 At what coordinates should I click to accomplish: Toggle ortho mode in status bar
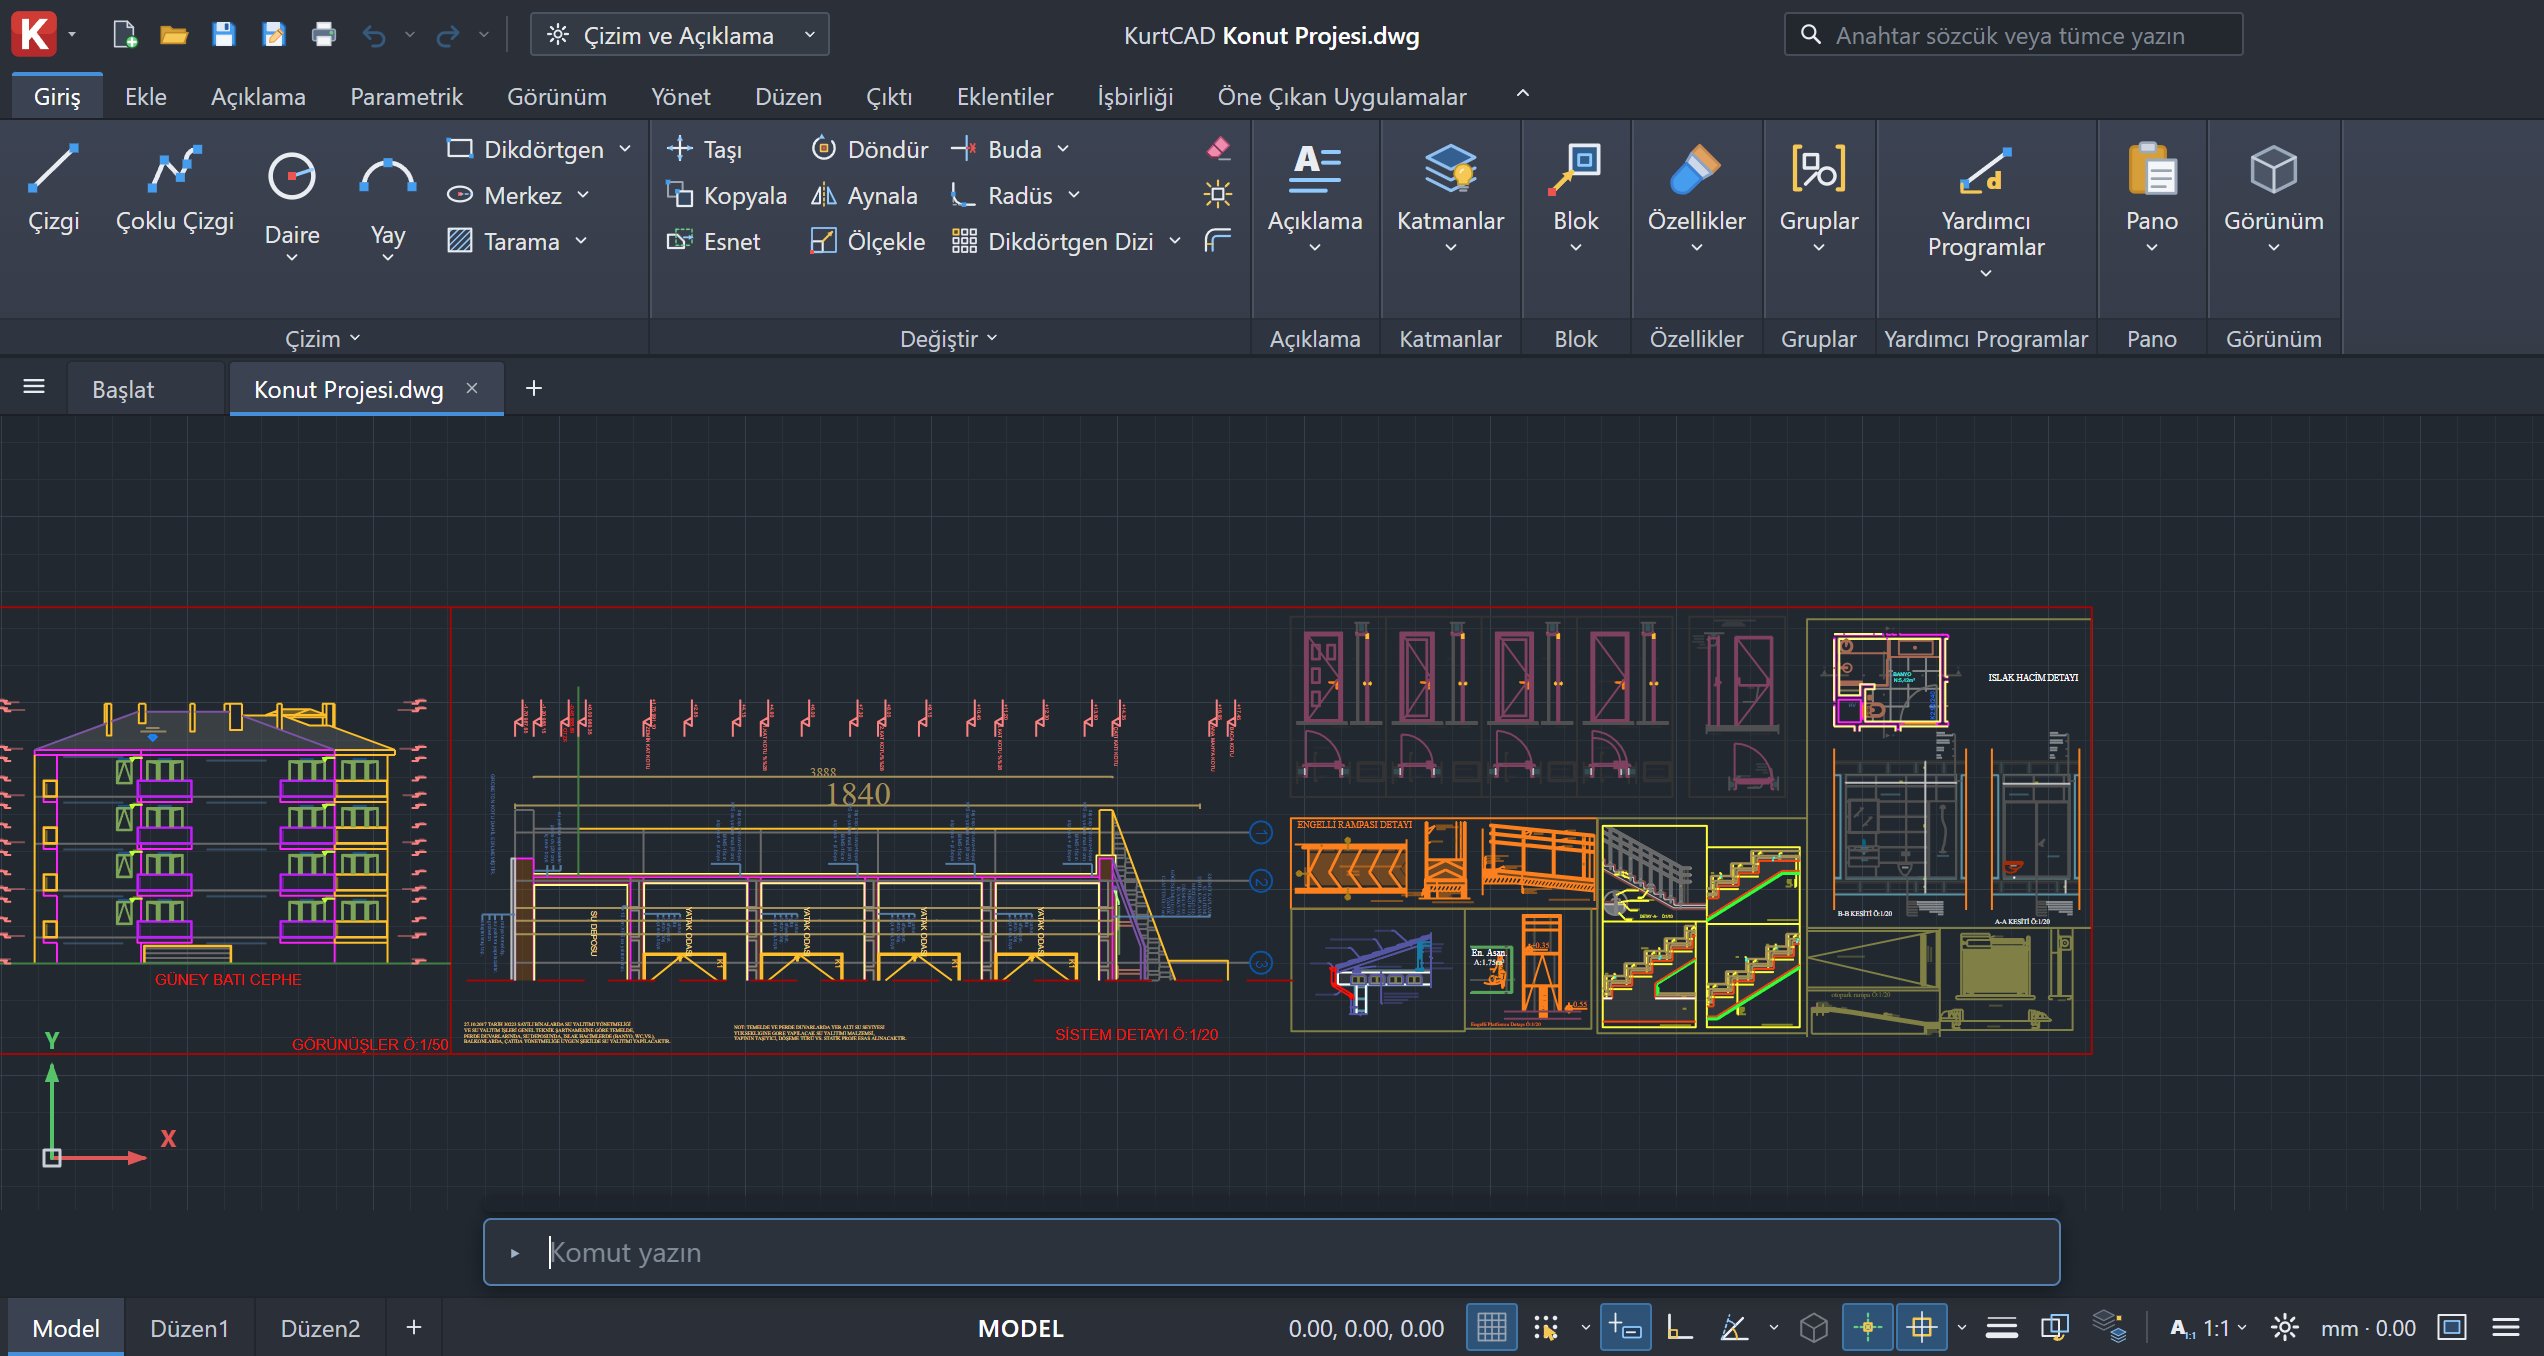1680,1327
